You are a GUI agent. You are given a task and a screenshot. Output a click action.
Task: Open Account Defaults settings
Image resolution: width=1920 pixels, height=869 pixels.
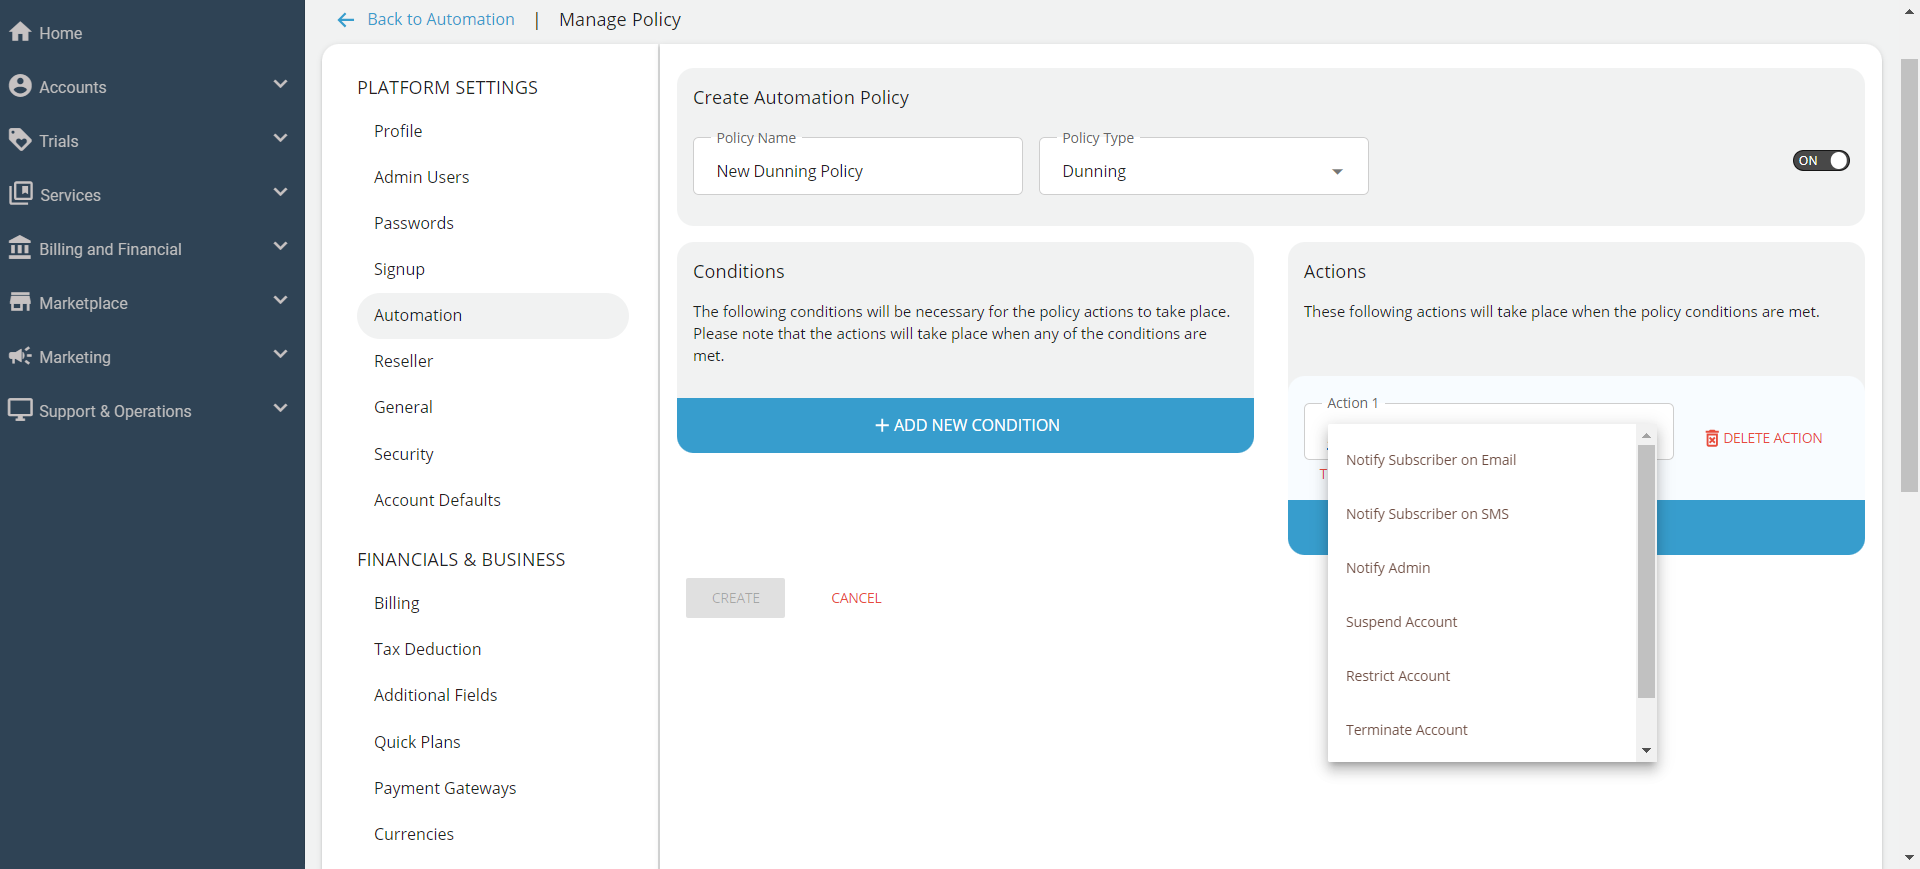click(x=437, y=500)
